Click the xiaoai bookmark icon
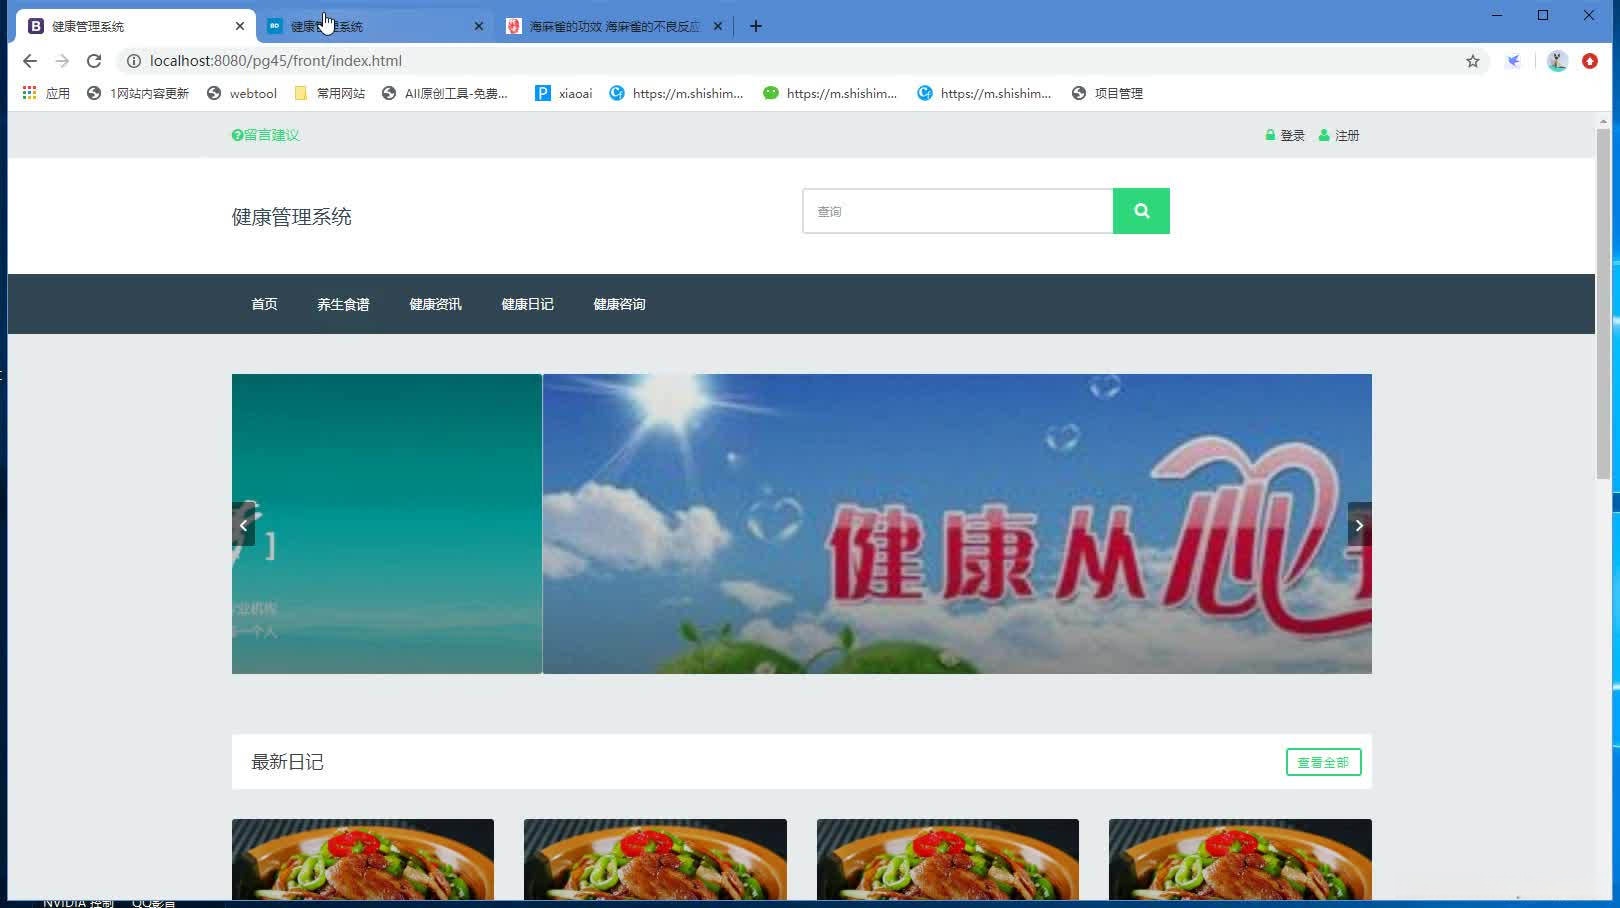 [x=543, y=92]
